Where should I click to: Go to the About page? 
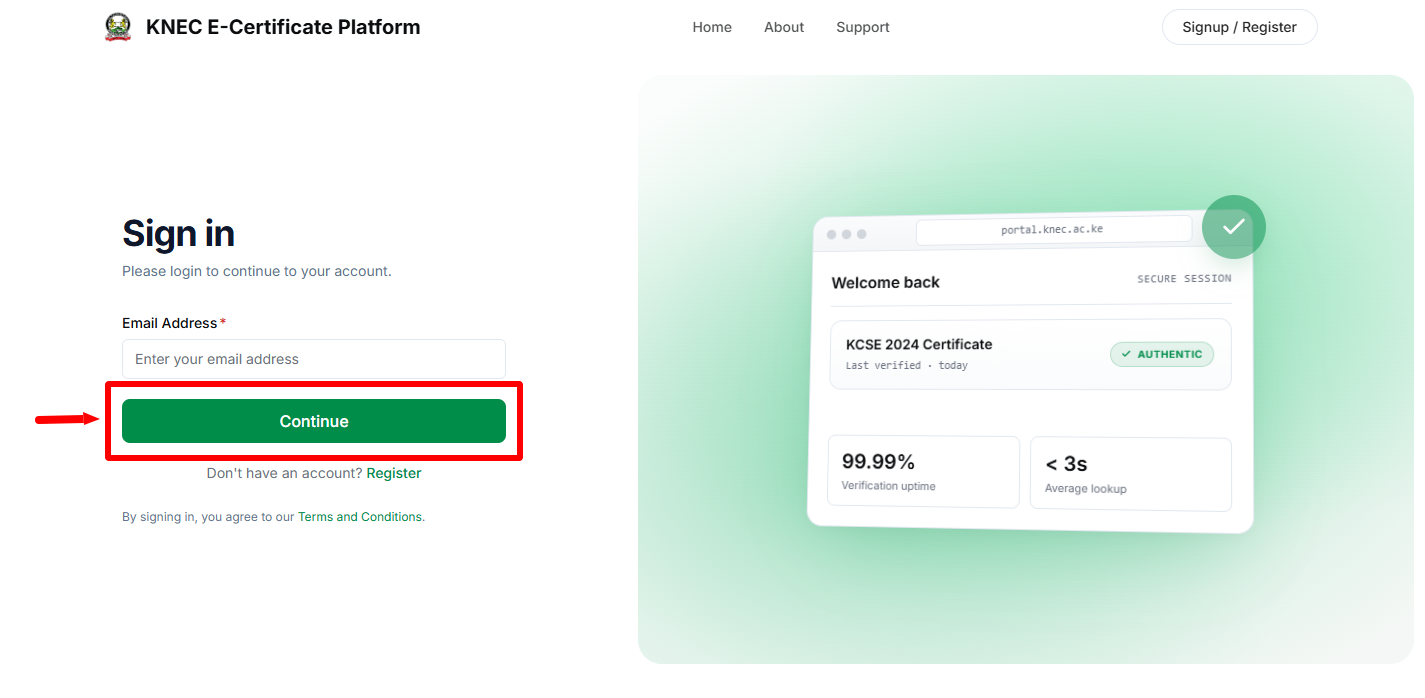pos(784,27)
